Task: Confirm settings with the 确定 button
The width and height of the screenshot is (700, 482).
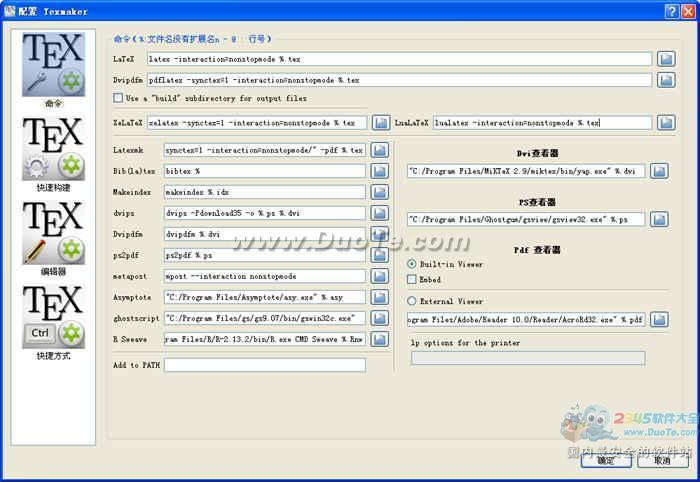Action: [606, 460]
